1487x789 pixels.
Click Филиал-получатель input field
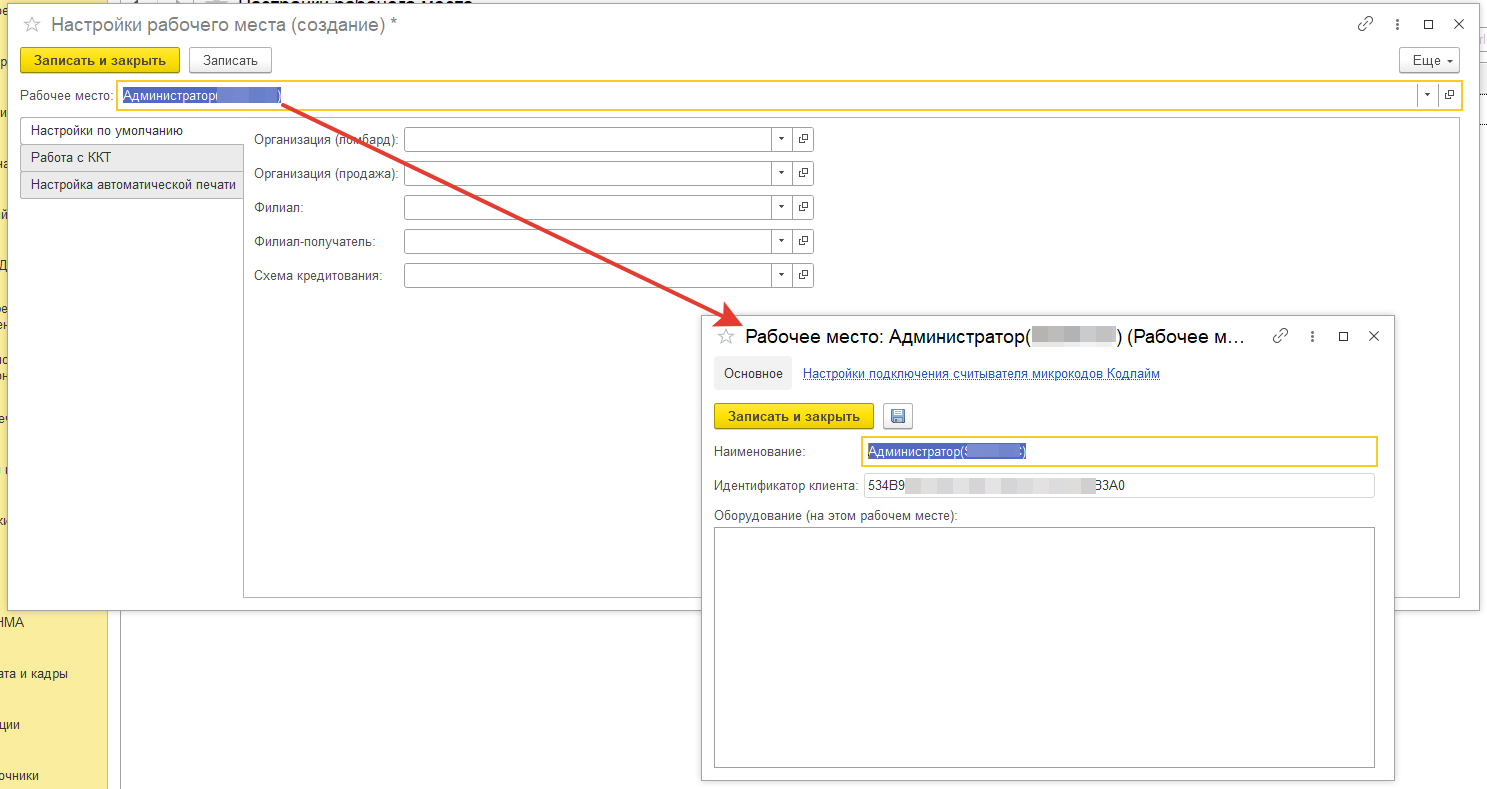click(x=588, y=242)
